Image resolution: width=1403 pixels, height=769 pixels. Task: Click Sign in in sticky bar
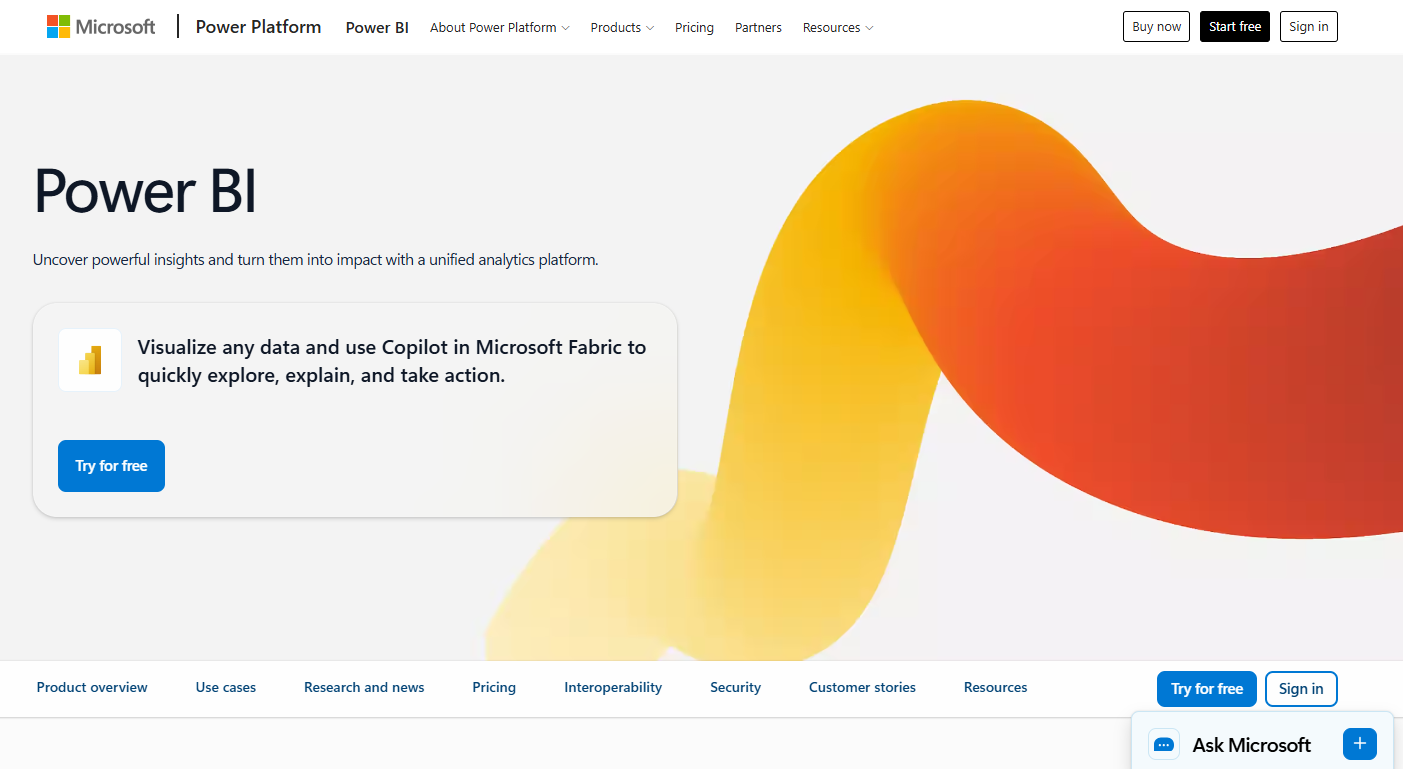1301,689
